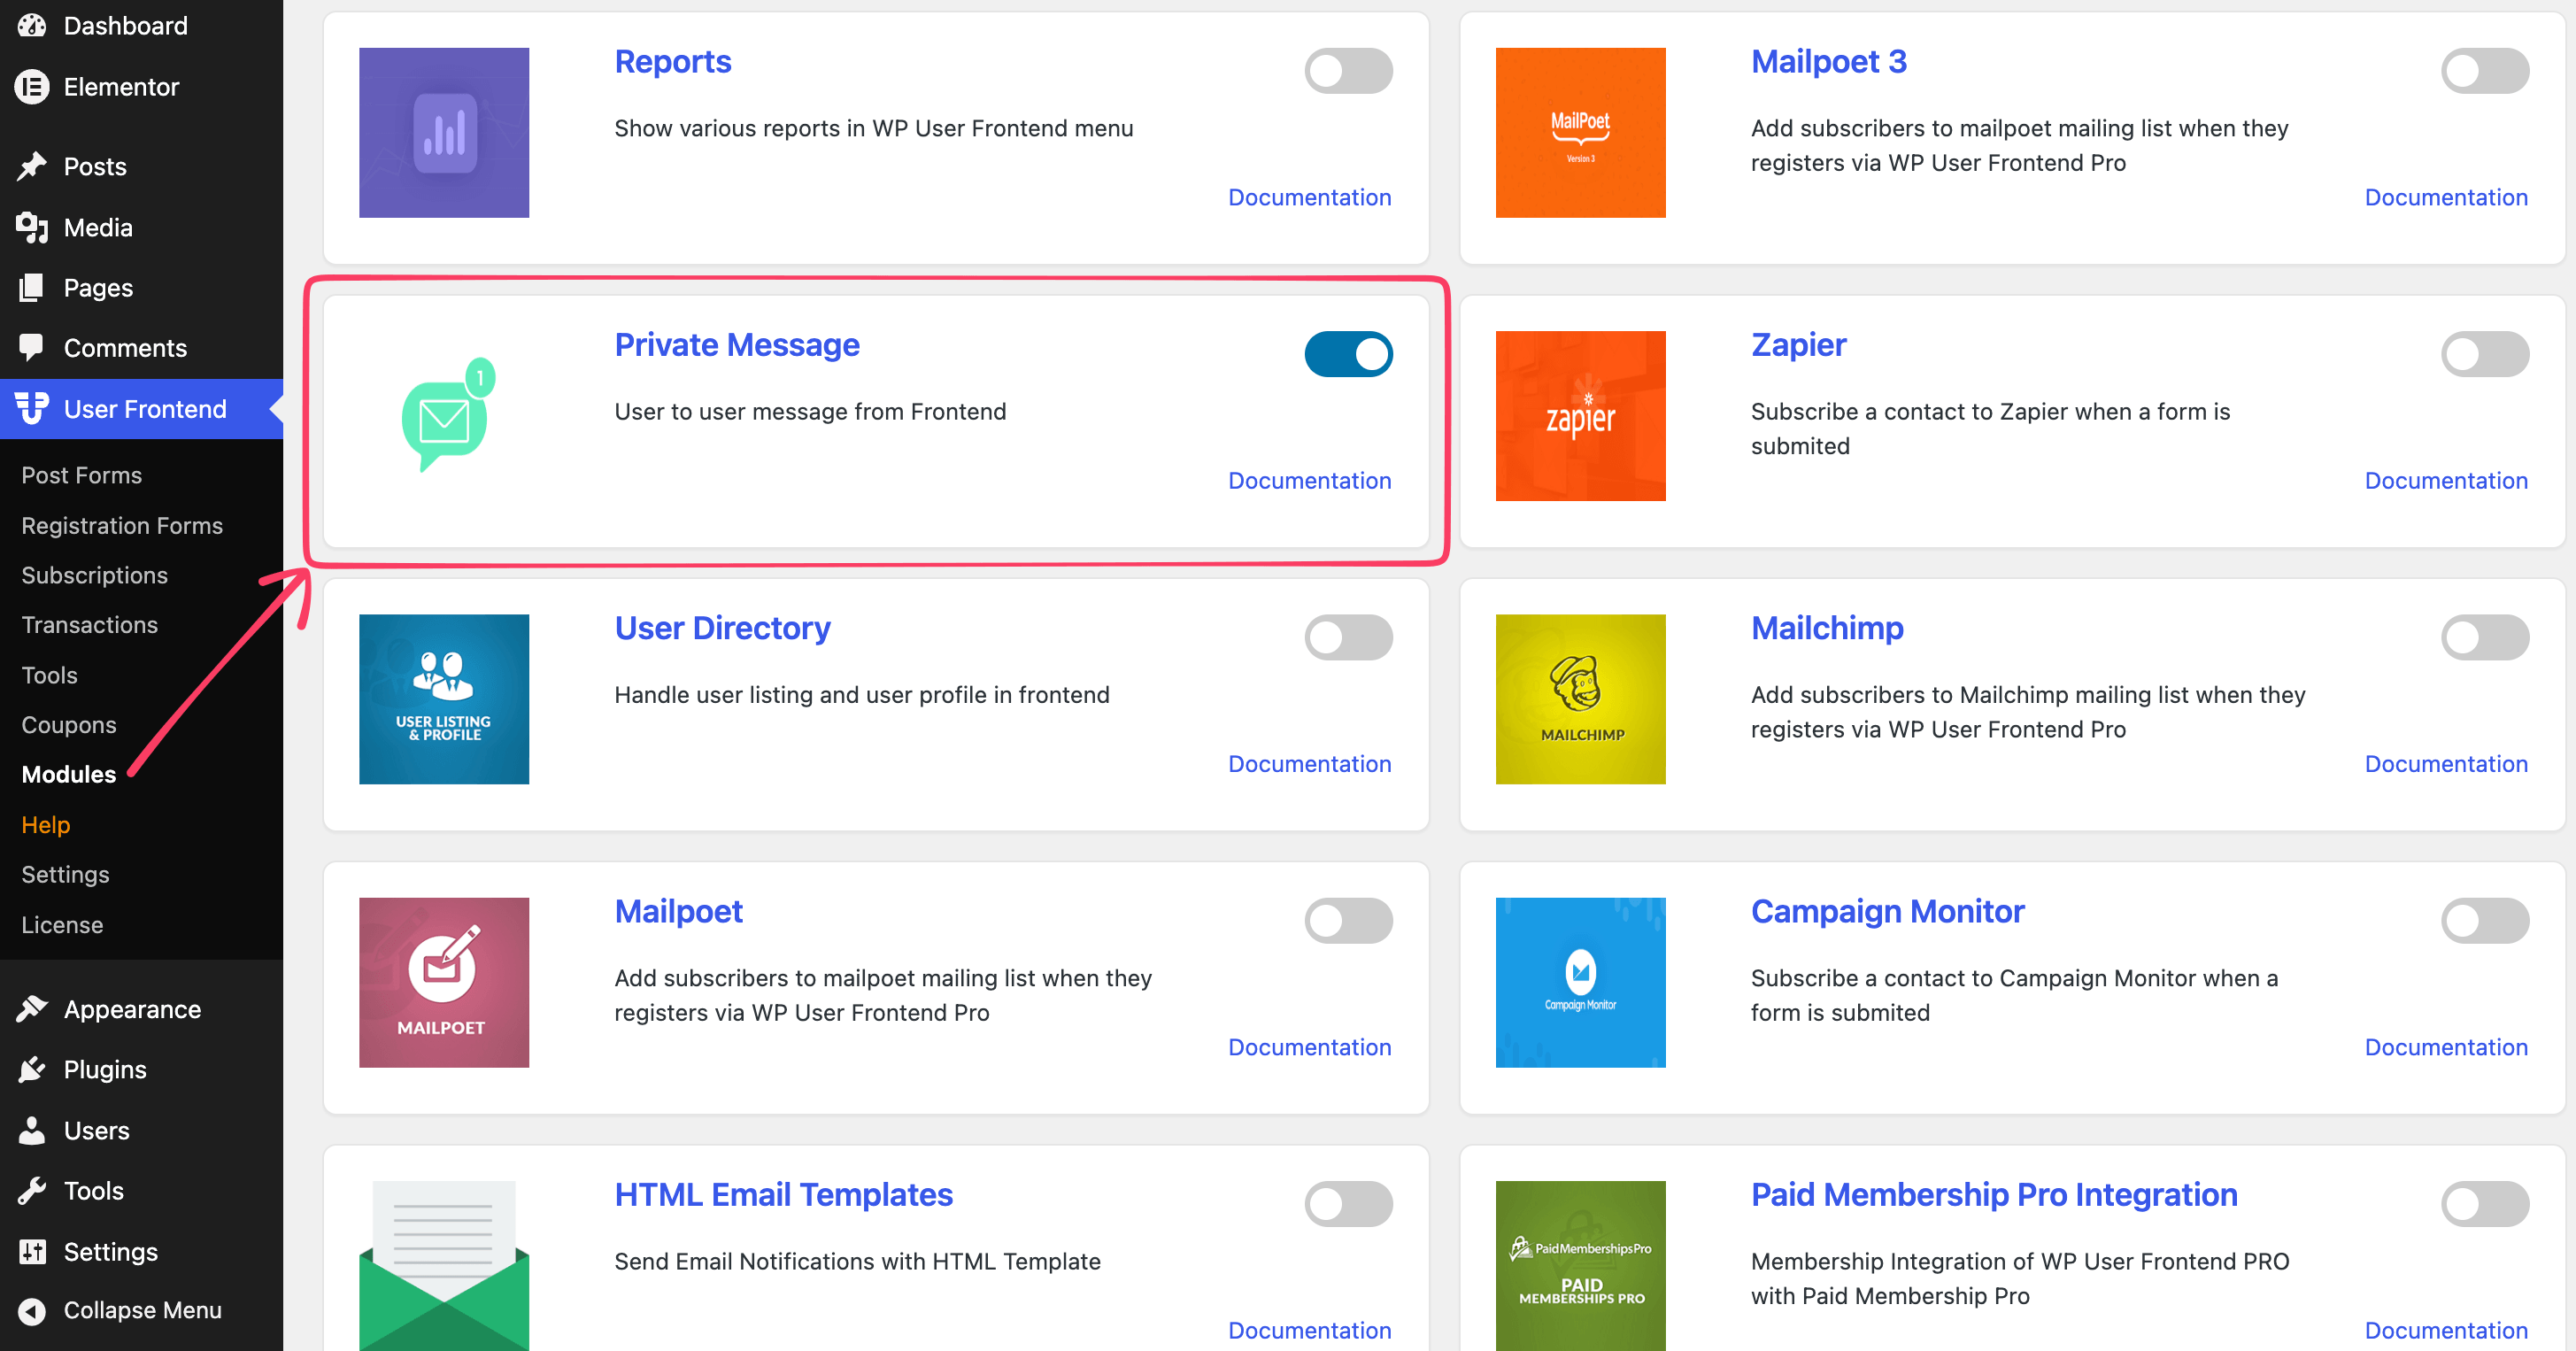
Task: Click the User Directory module title
Action: coord(722,628)
